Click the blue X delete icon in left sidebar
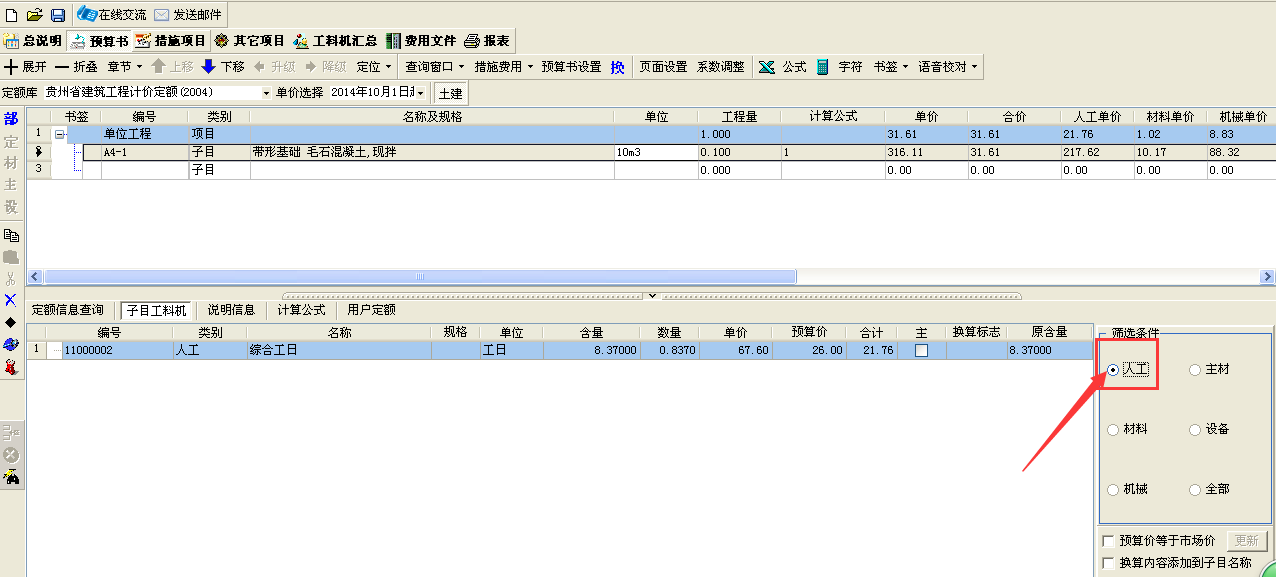1276x577 pixels. pos(11,300)
